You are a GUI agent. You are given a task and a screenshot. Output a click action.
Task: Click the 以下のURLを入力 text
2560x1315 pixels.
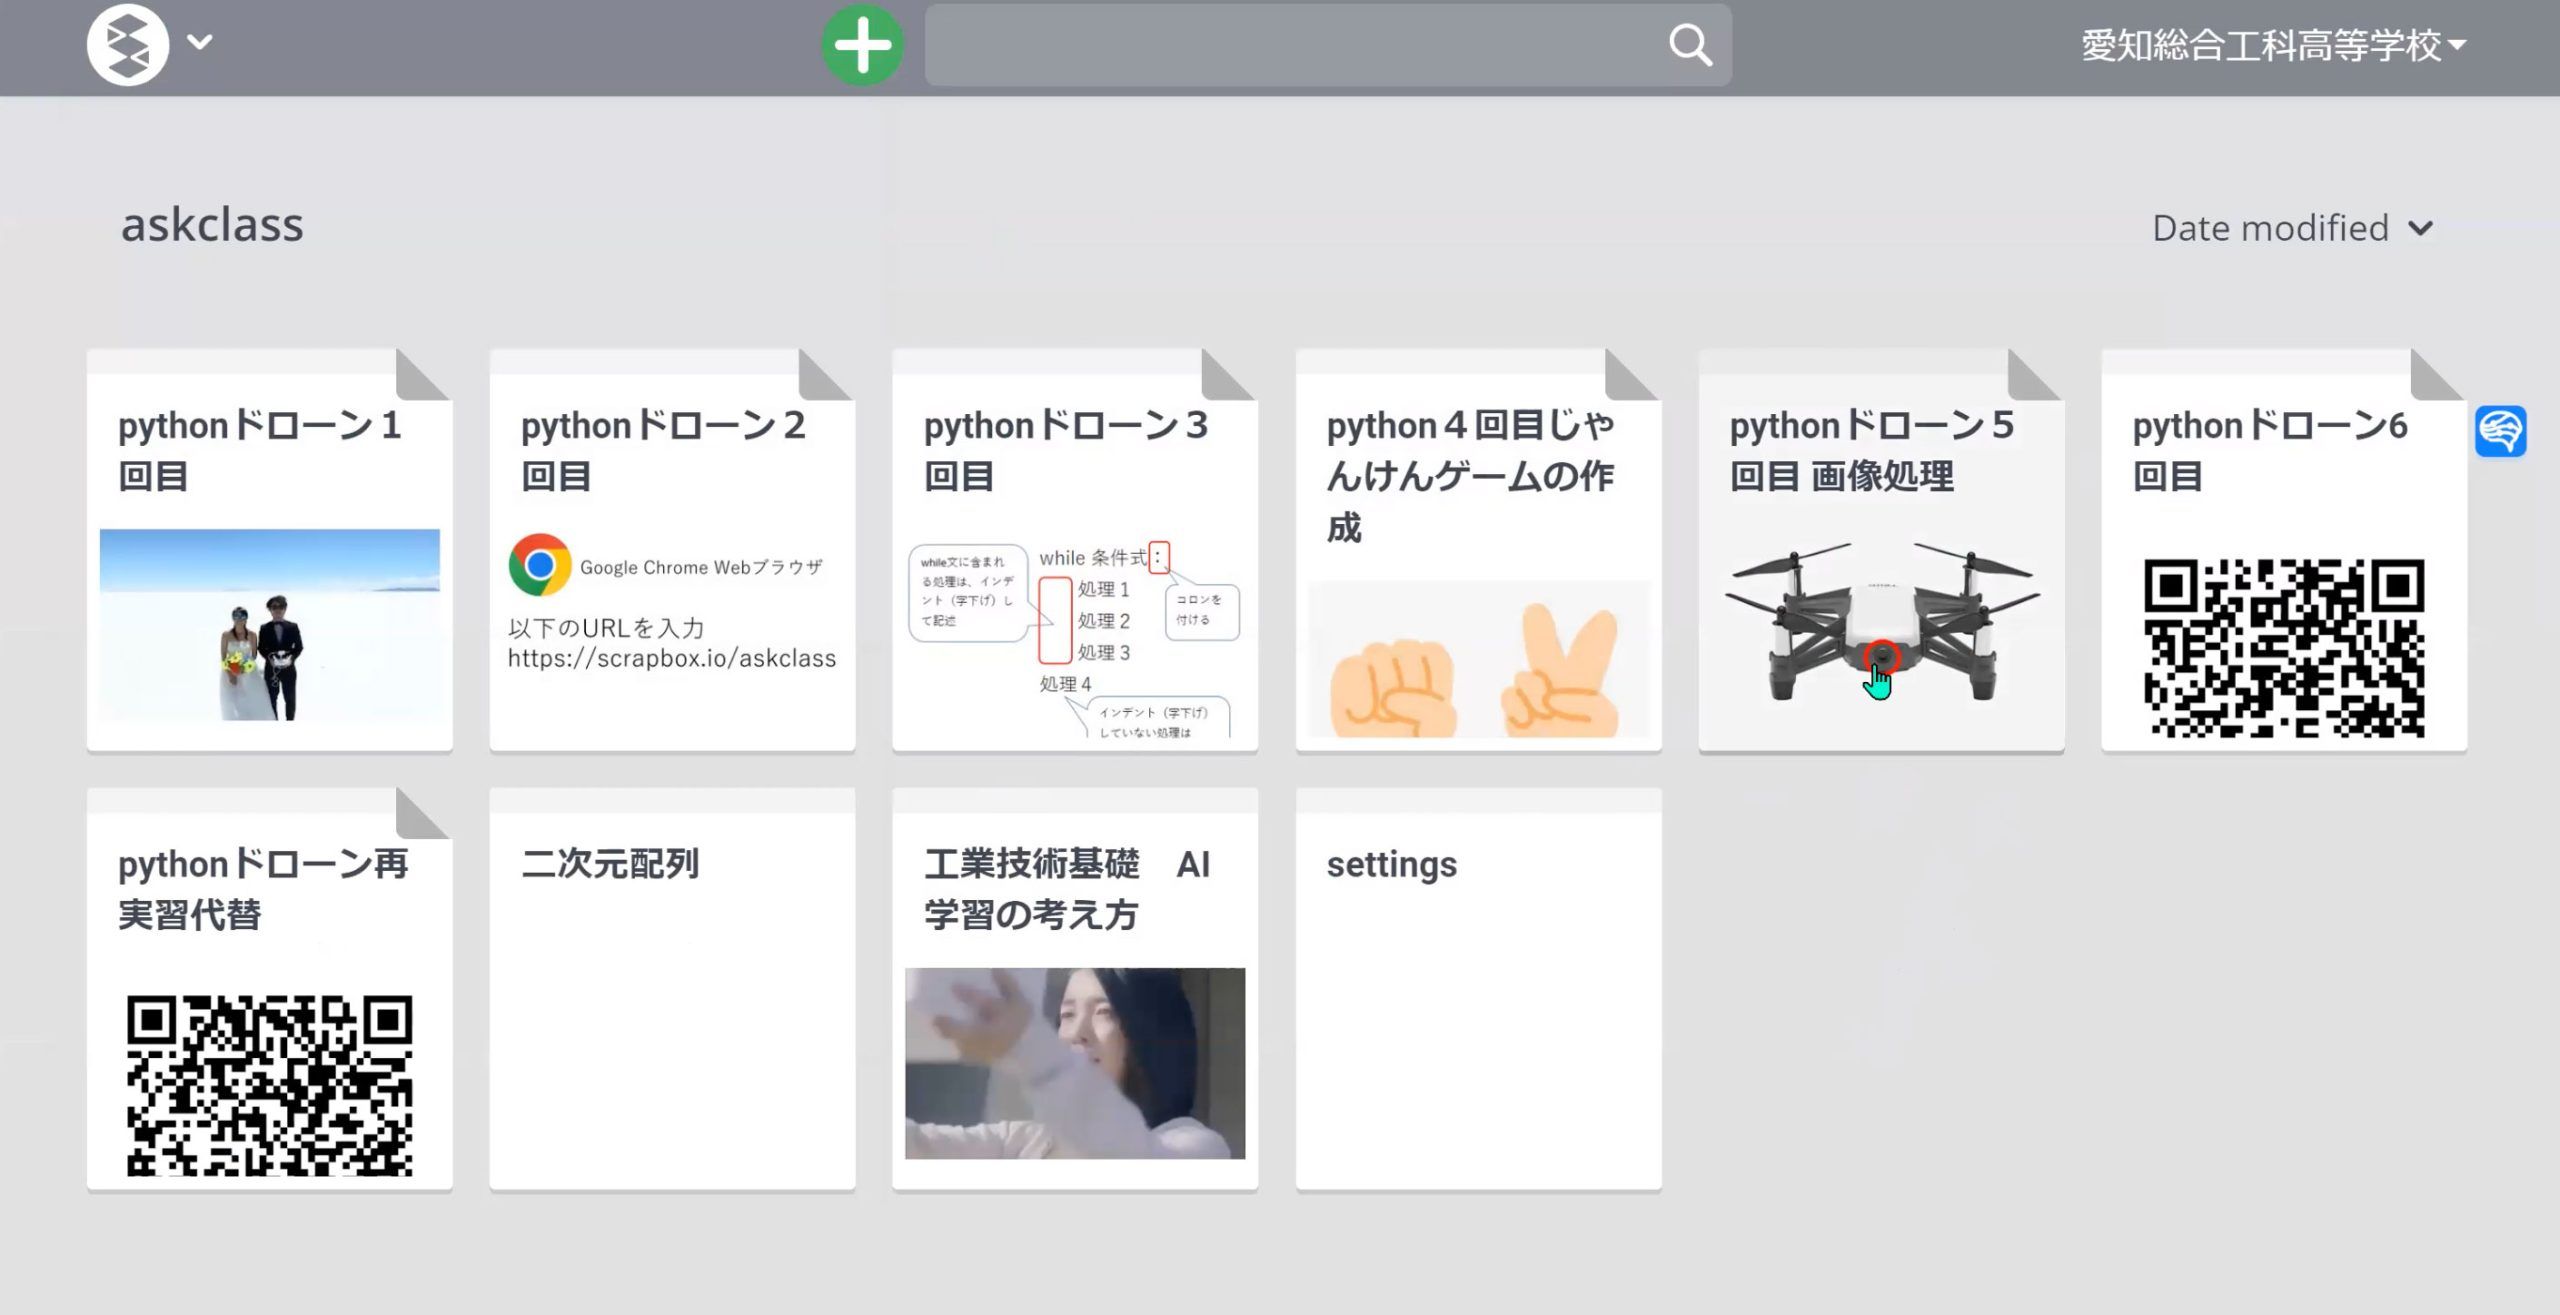(x=606, y=628)
